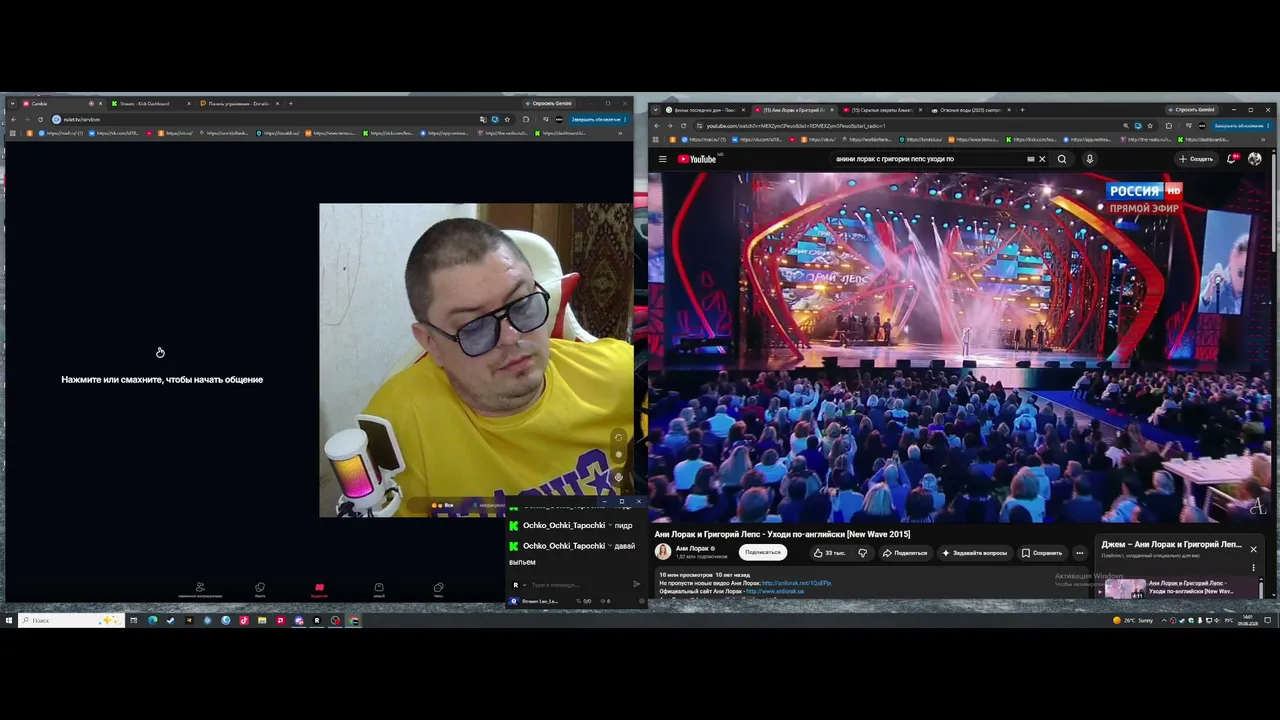The image size is (1280, 720).
Task: Reload the rulet.tv page
Action: (x=40, y=119)
